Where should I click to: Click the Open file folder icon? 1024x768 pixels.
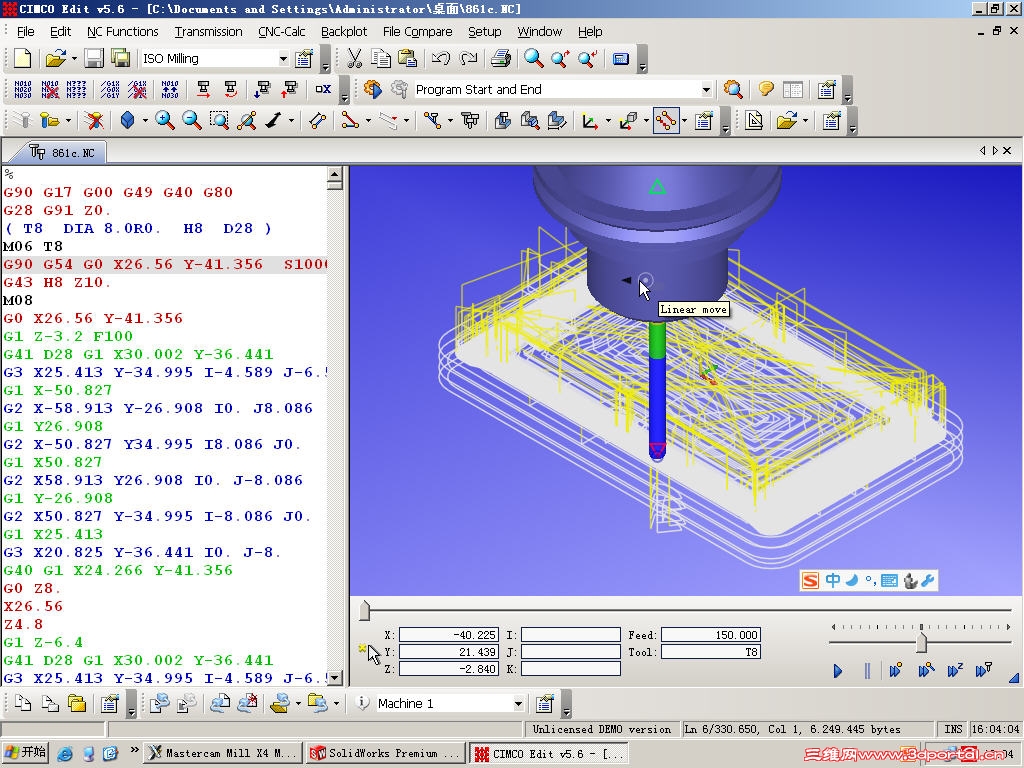click(x=56, y=59)
